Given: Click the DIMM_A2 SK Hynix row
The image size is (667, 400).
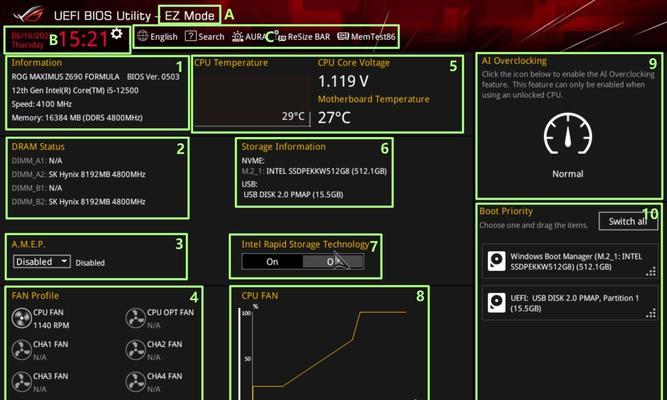Looking at the screenshot, I should (x=79, y=174).
